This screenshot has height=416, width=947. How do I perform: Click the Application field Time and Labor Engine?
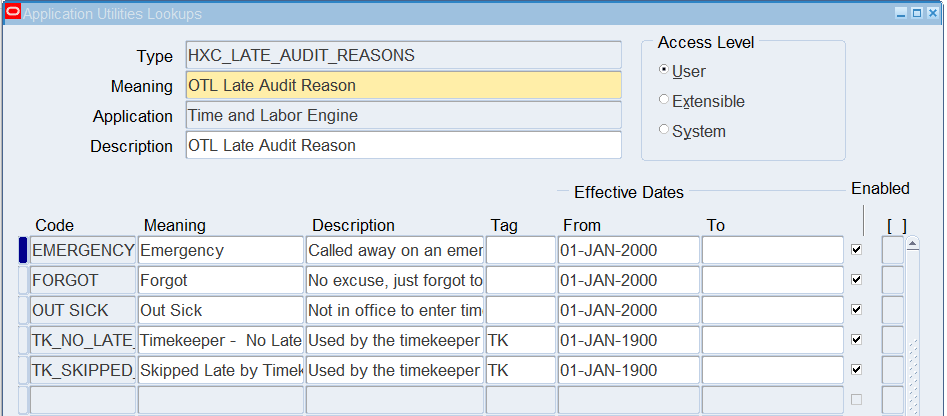coord(403,115)
